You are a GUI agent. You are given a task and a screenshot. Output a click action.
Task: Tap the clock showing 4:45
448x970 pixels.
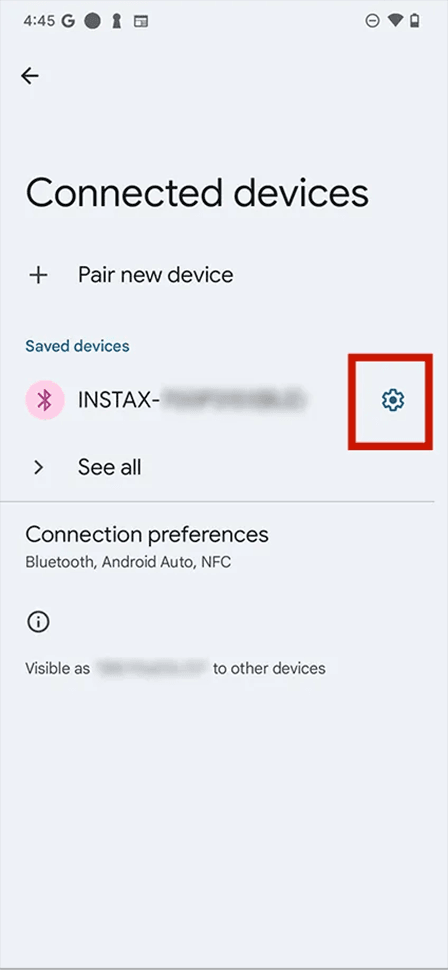point(40,21)
